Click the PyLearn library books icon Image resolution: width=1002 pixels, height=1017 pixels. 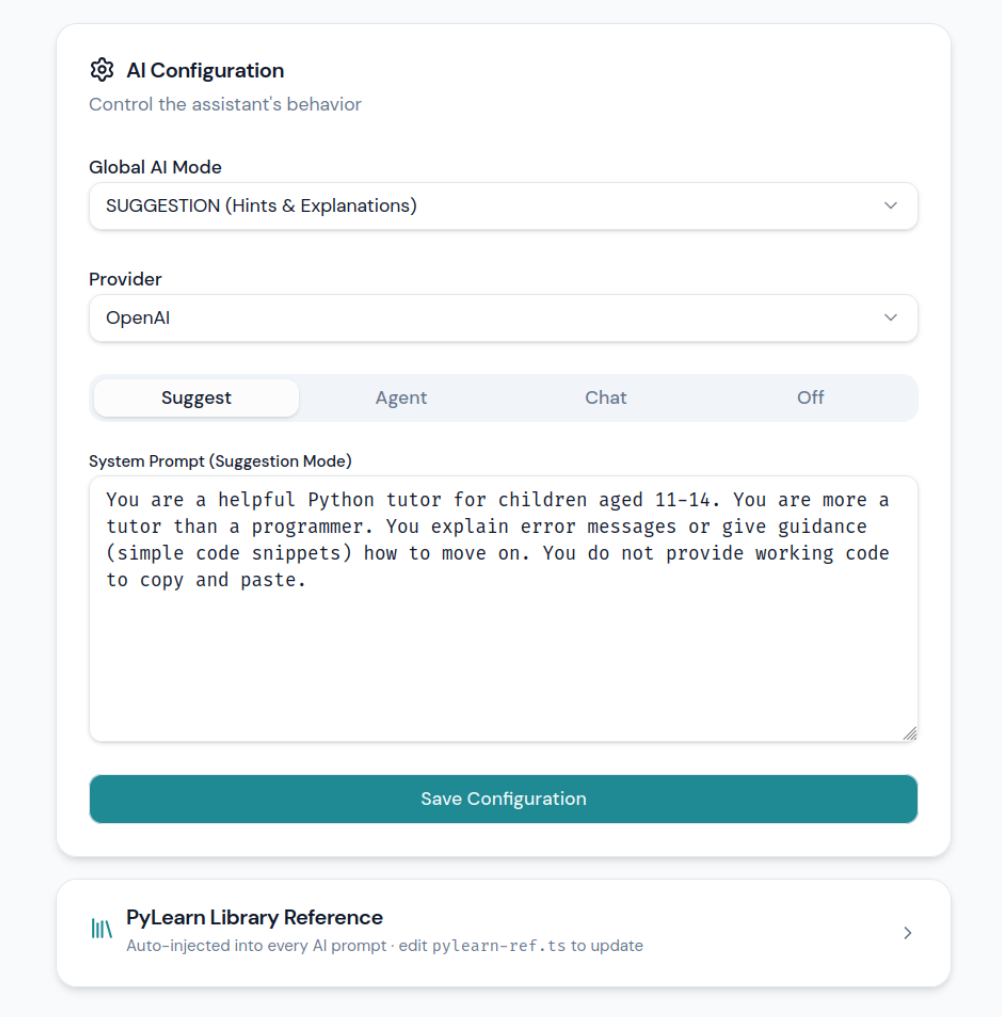tap(102, 929)
